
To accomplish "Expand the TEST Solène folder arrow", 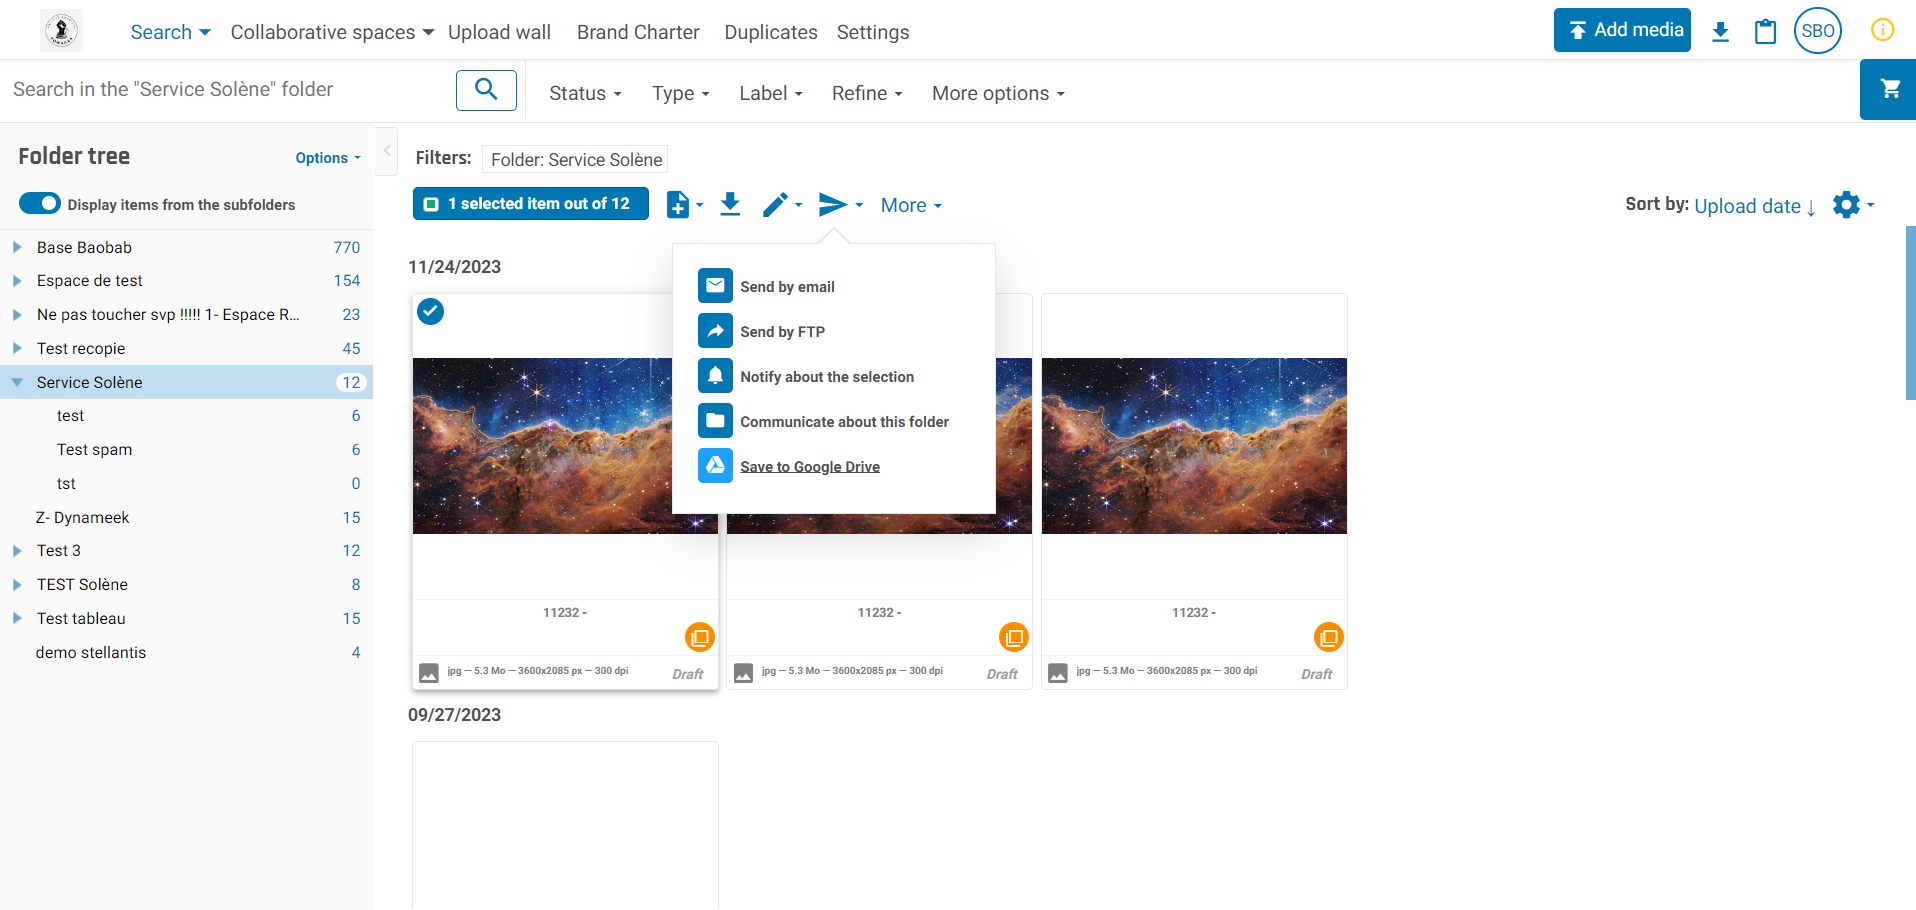I will 17,584.
